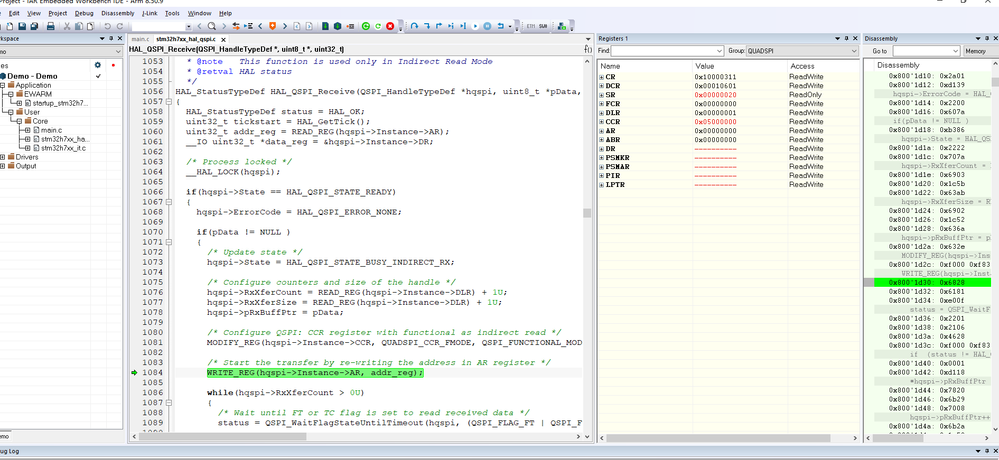Click the quick search box in toolbar
The height and width of the screenshot is (460, 999).
tap(162, 26)
